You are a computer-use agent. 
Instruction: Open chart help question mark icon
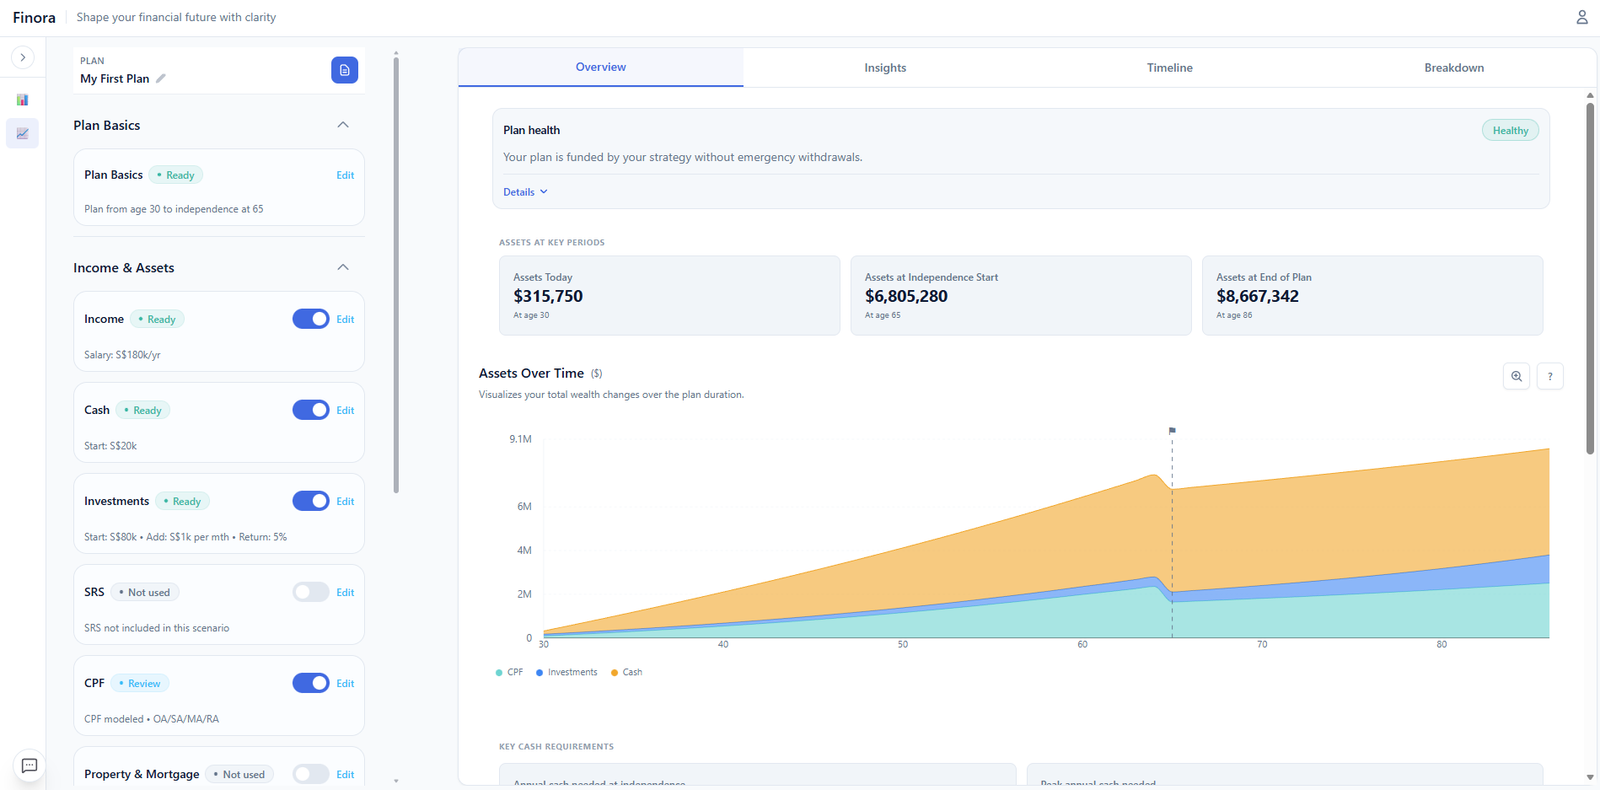tap(1549, 376)
